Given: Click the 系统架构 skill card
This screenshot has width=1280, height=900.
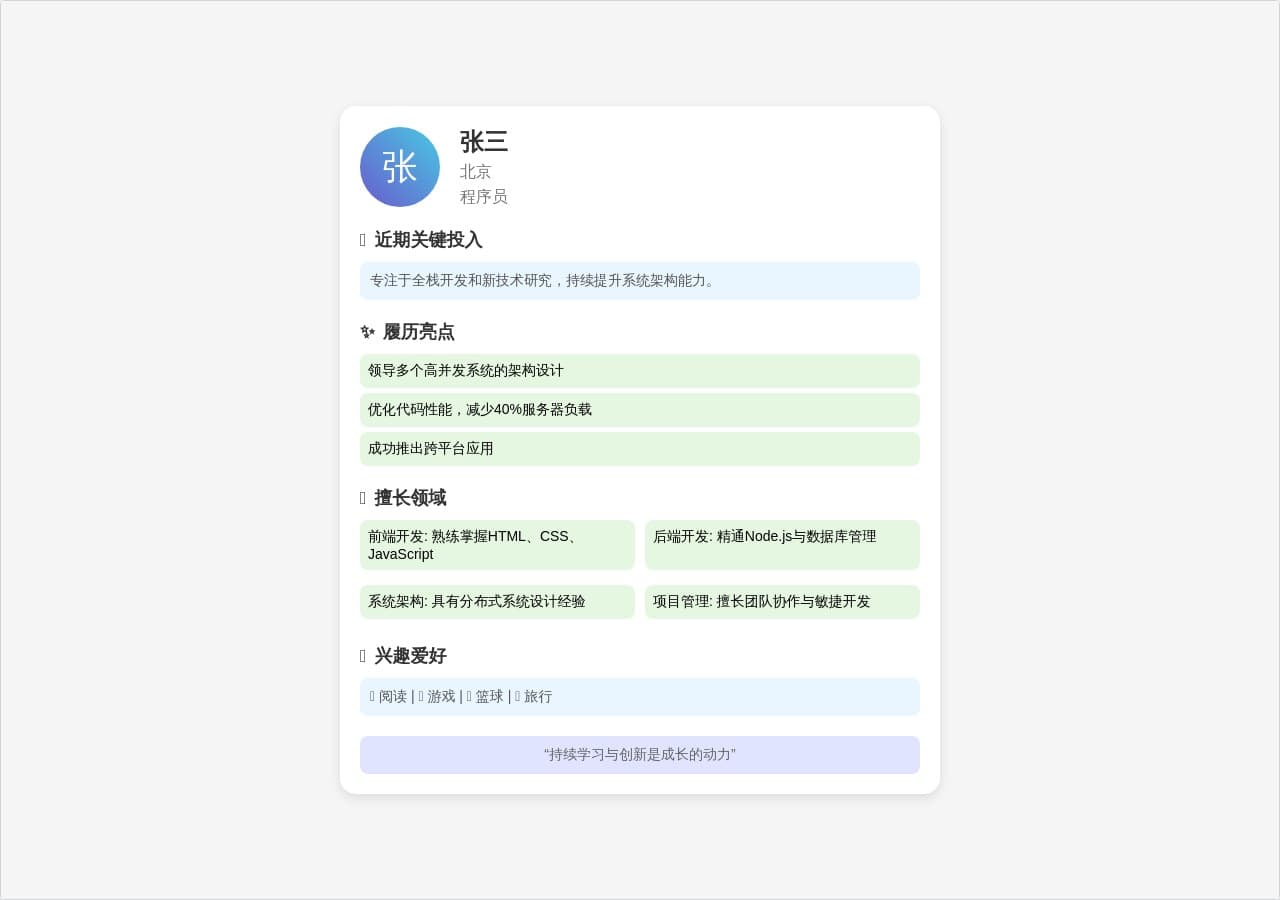Looking at the screenshot, I should point(497,602).
